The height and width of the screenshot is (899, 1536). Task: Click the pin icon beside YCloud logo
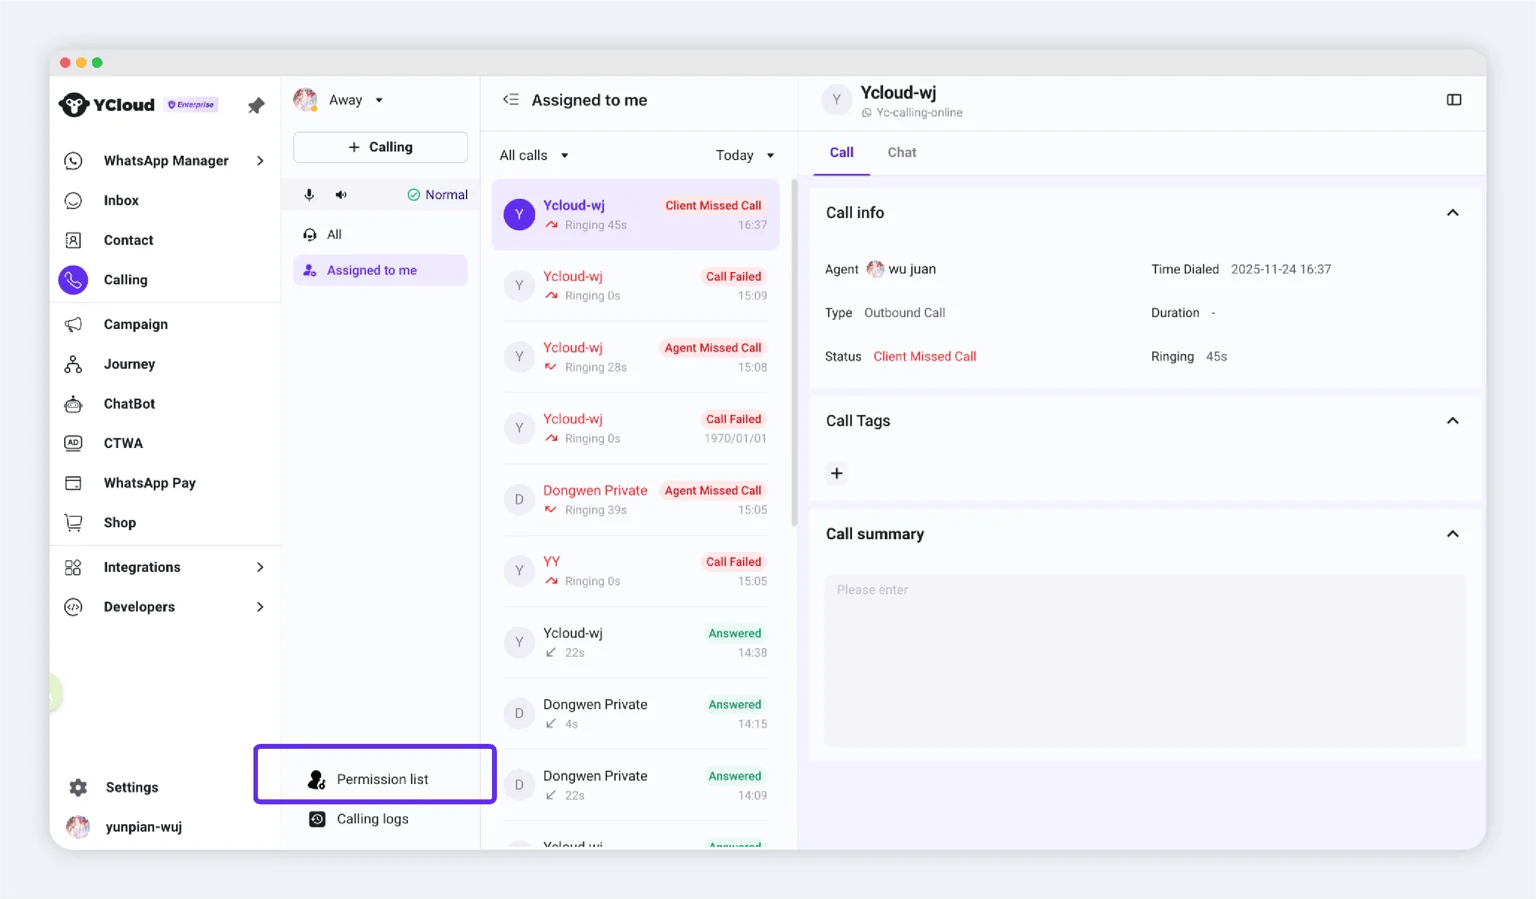(x=256, y=105)
